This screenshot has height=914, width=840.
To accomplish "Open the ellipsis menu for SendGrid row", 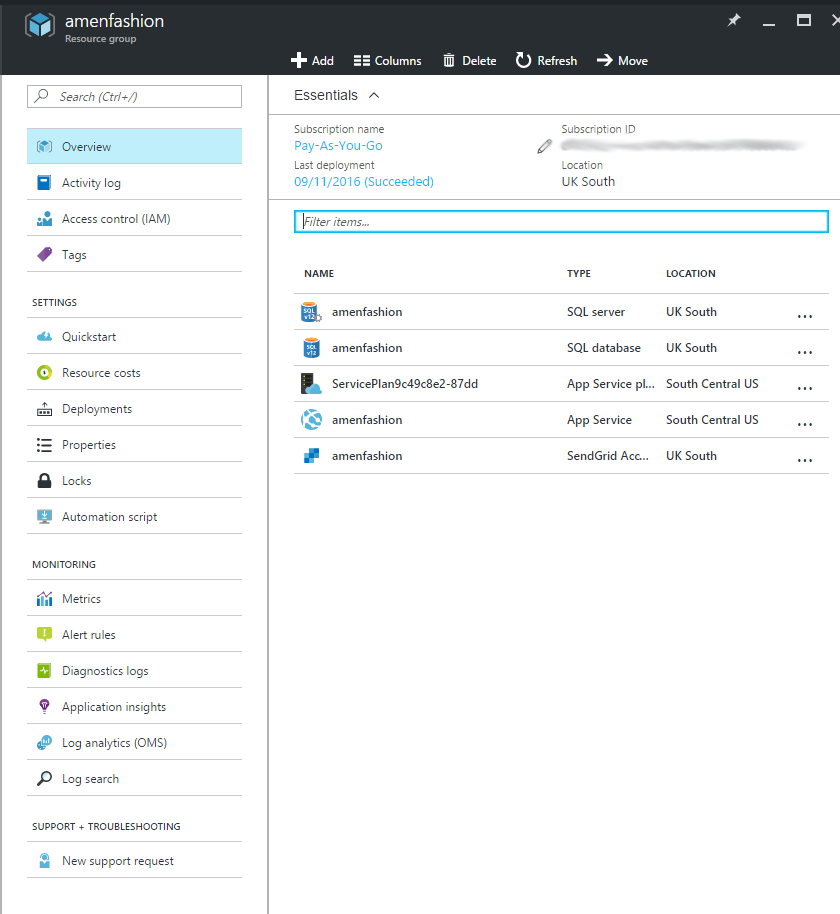I will [804, 460].
